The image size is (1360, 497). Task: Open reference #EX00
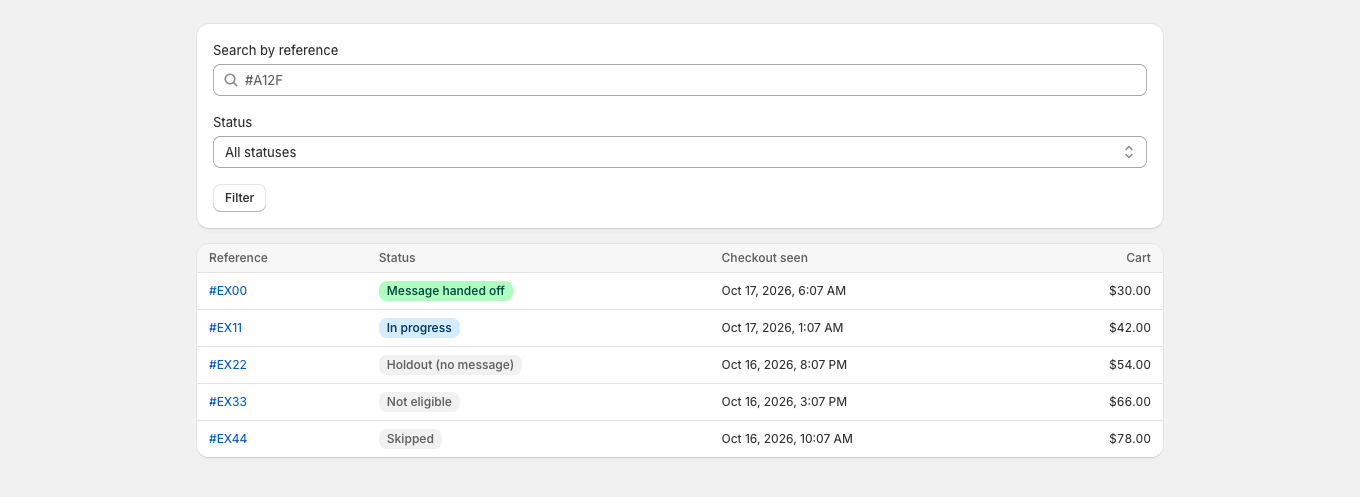[x=228, y=291]
